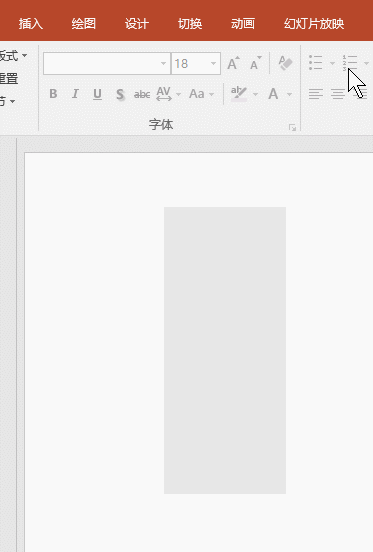Image resolution: width=373 pixels, height=552 pixels.
Task: Expand the font name dropdown arrow
Action: click(x=163, y=64)
